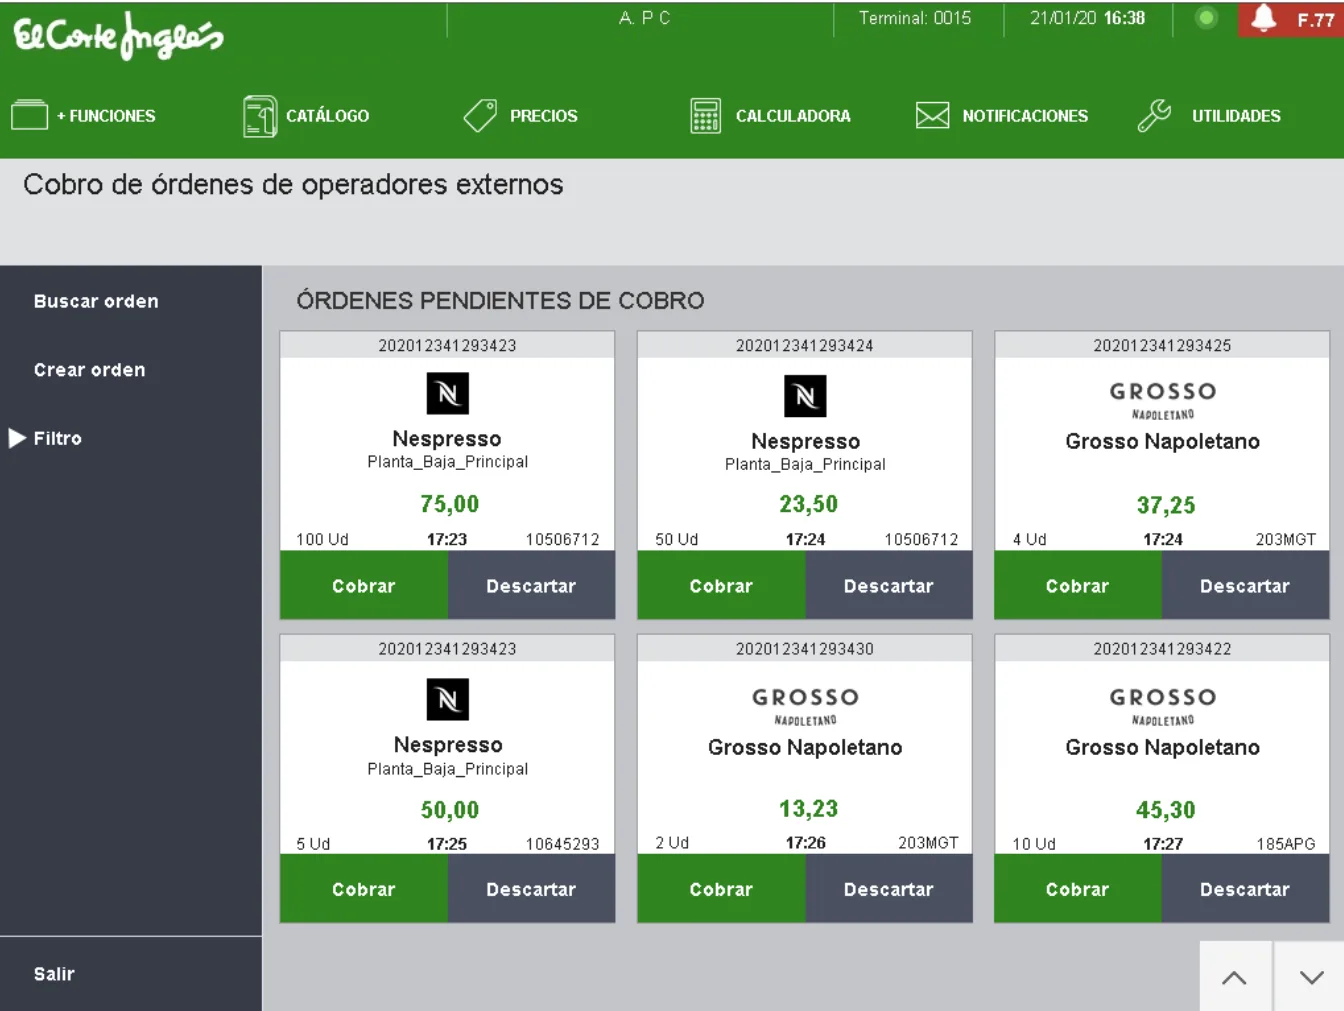
Task: Open the Calculadora calculator icon
Action: [x=705, y=116]
